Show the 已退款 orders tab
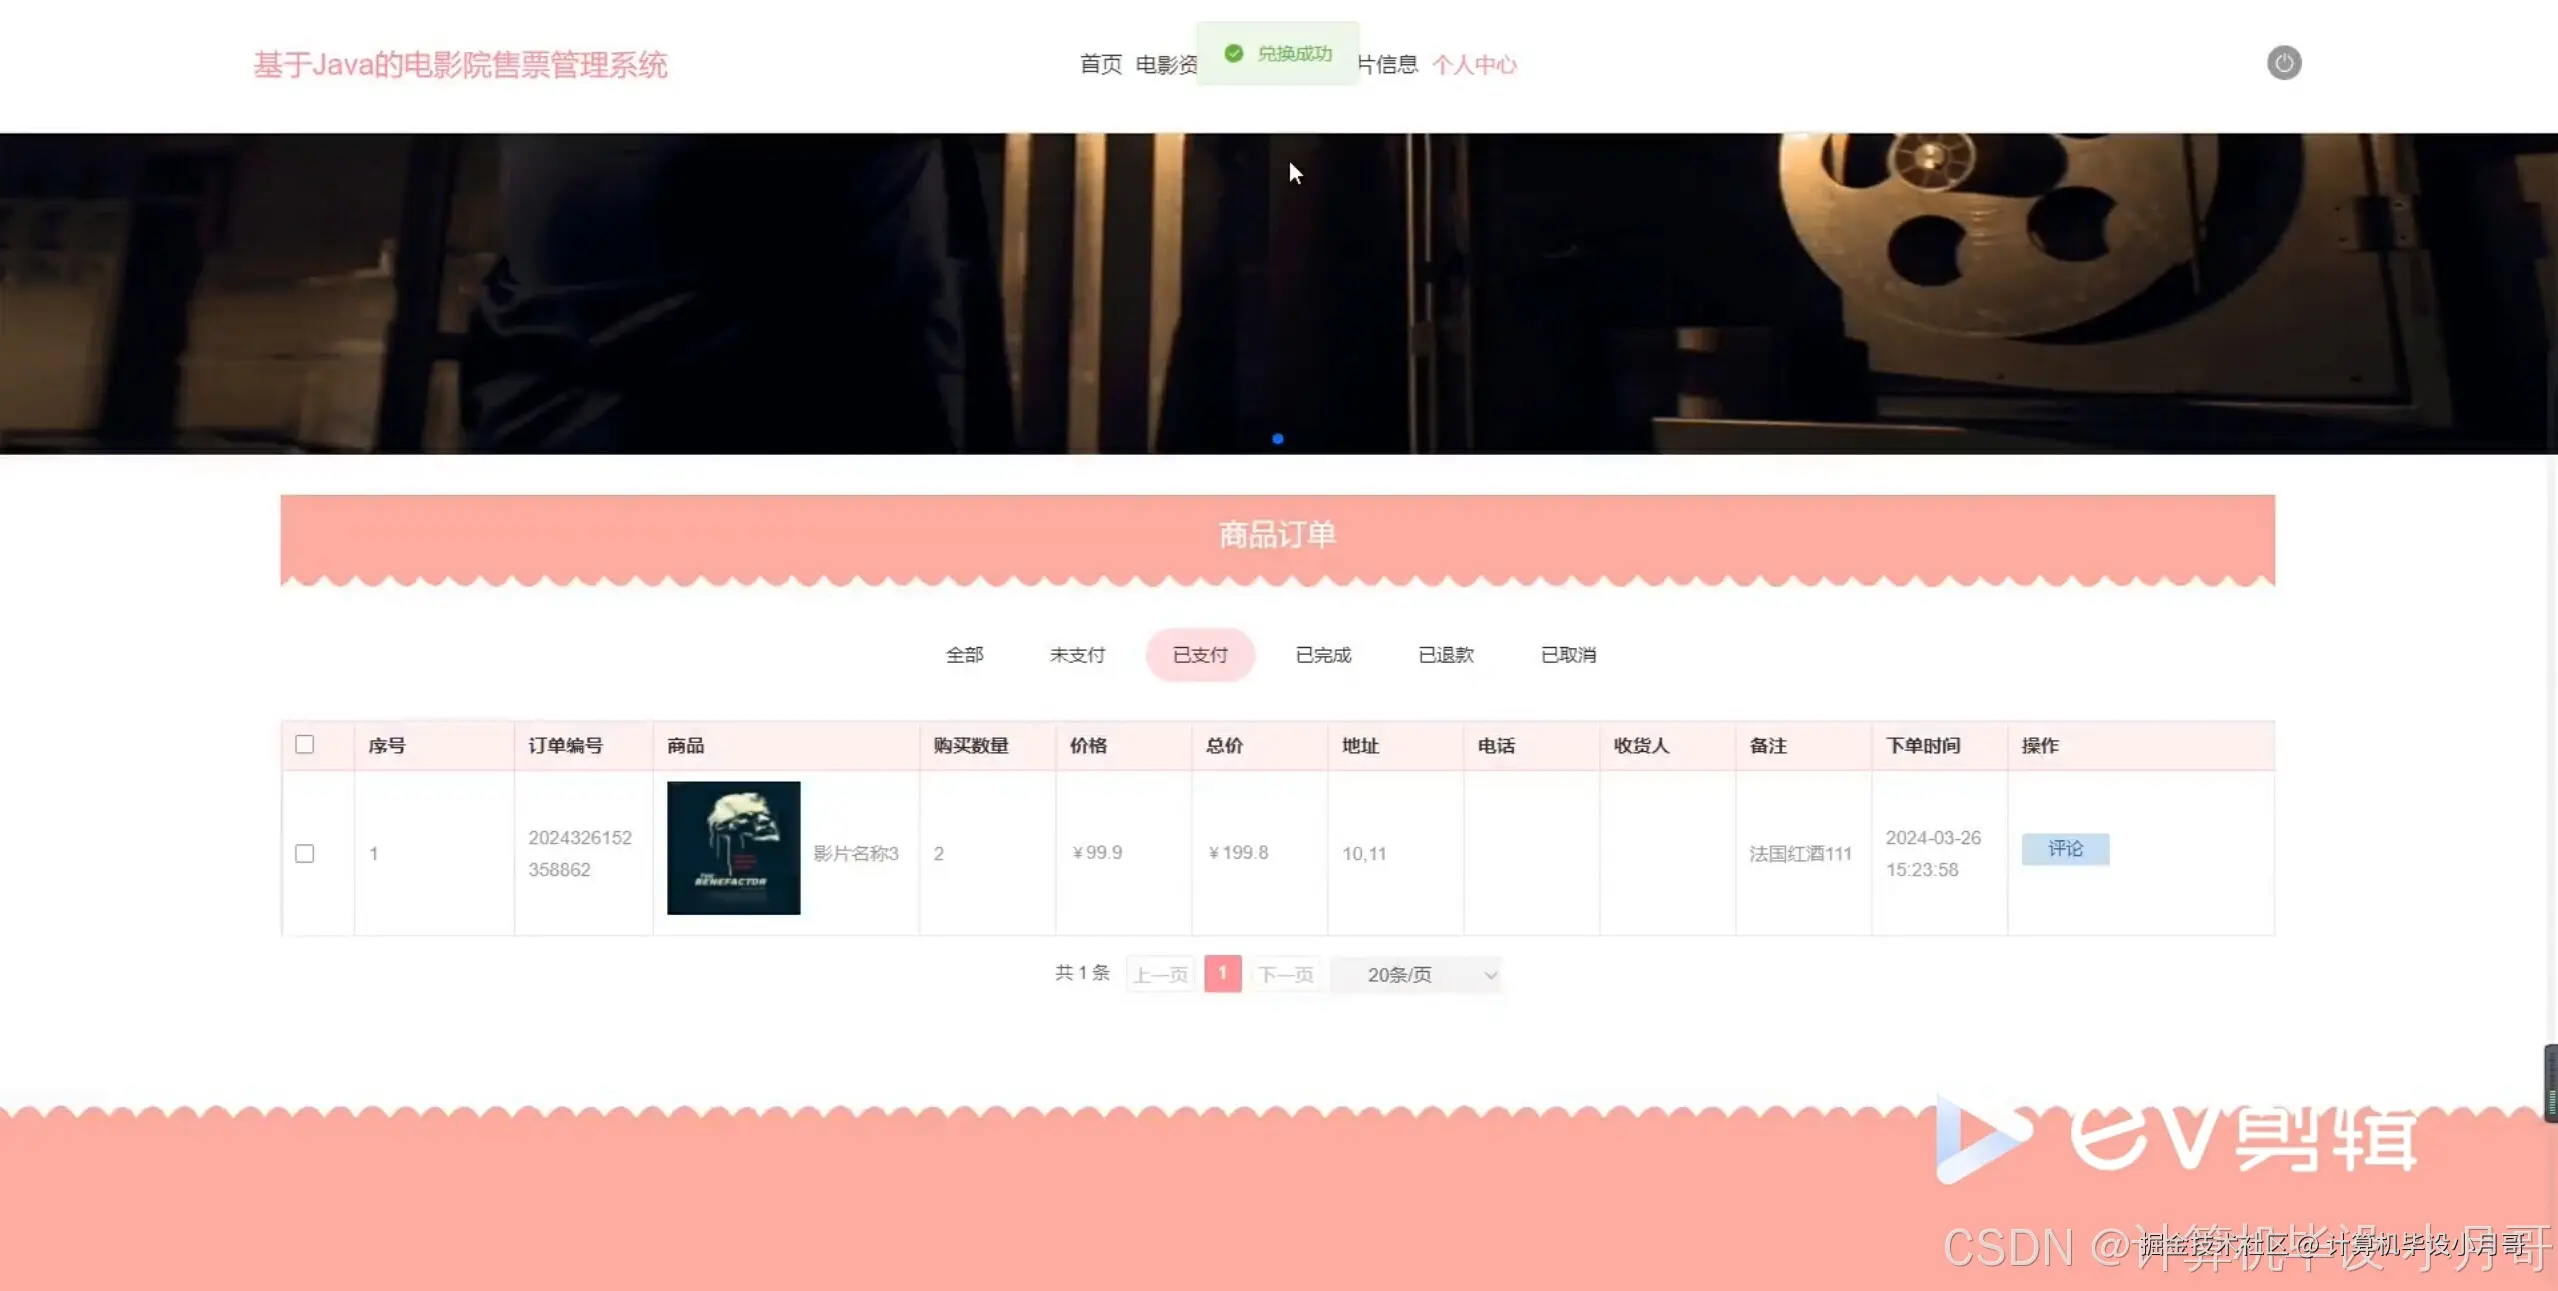Image resolution: width=2558 pixels, height=1291 pixels. pos(1446,655)
